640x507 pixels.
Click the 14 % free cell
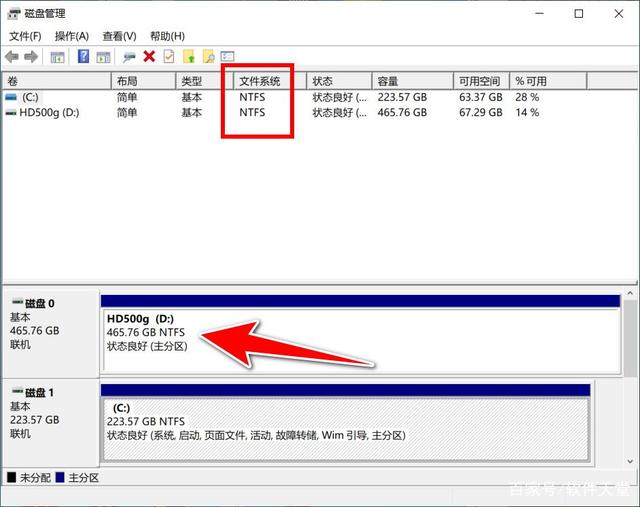click(527, 113)
